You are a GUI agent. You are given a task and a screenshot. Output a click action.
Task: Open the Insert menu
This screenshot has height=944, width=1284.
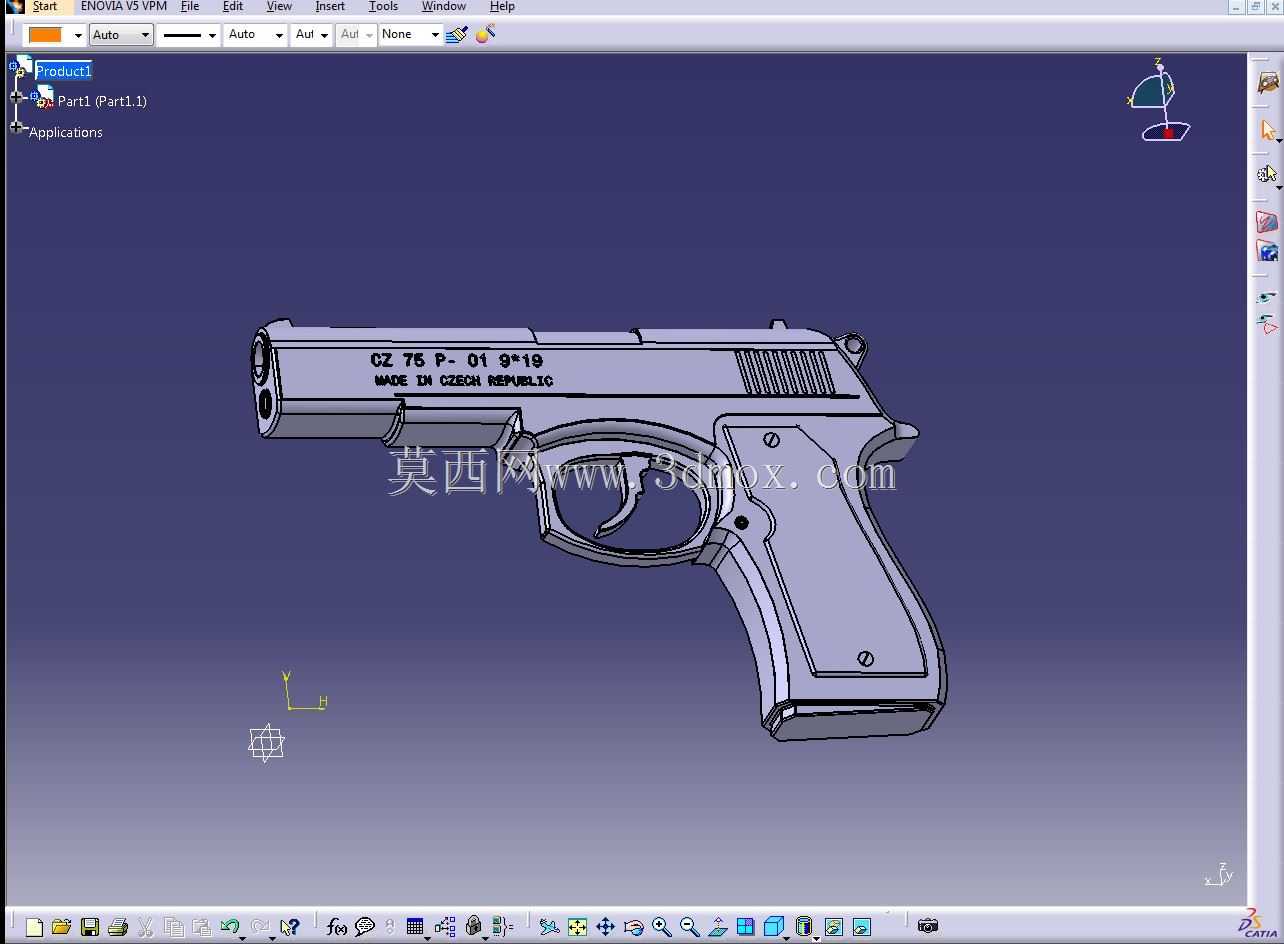[330, 6]
